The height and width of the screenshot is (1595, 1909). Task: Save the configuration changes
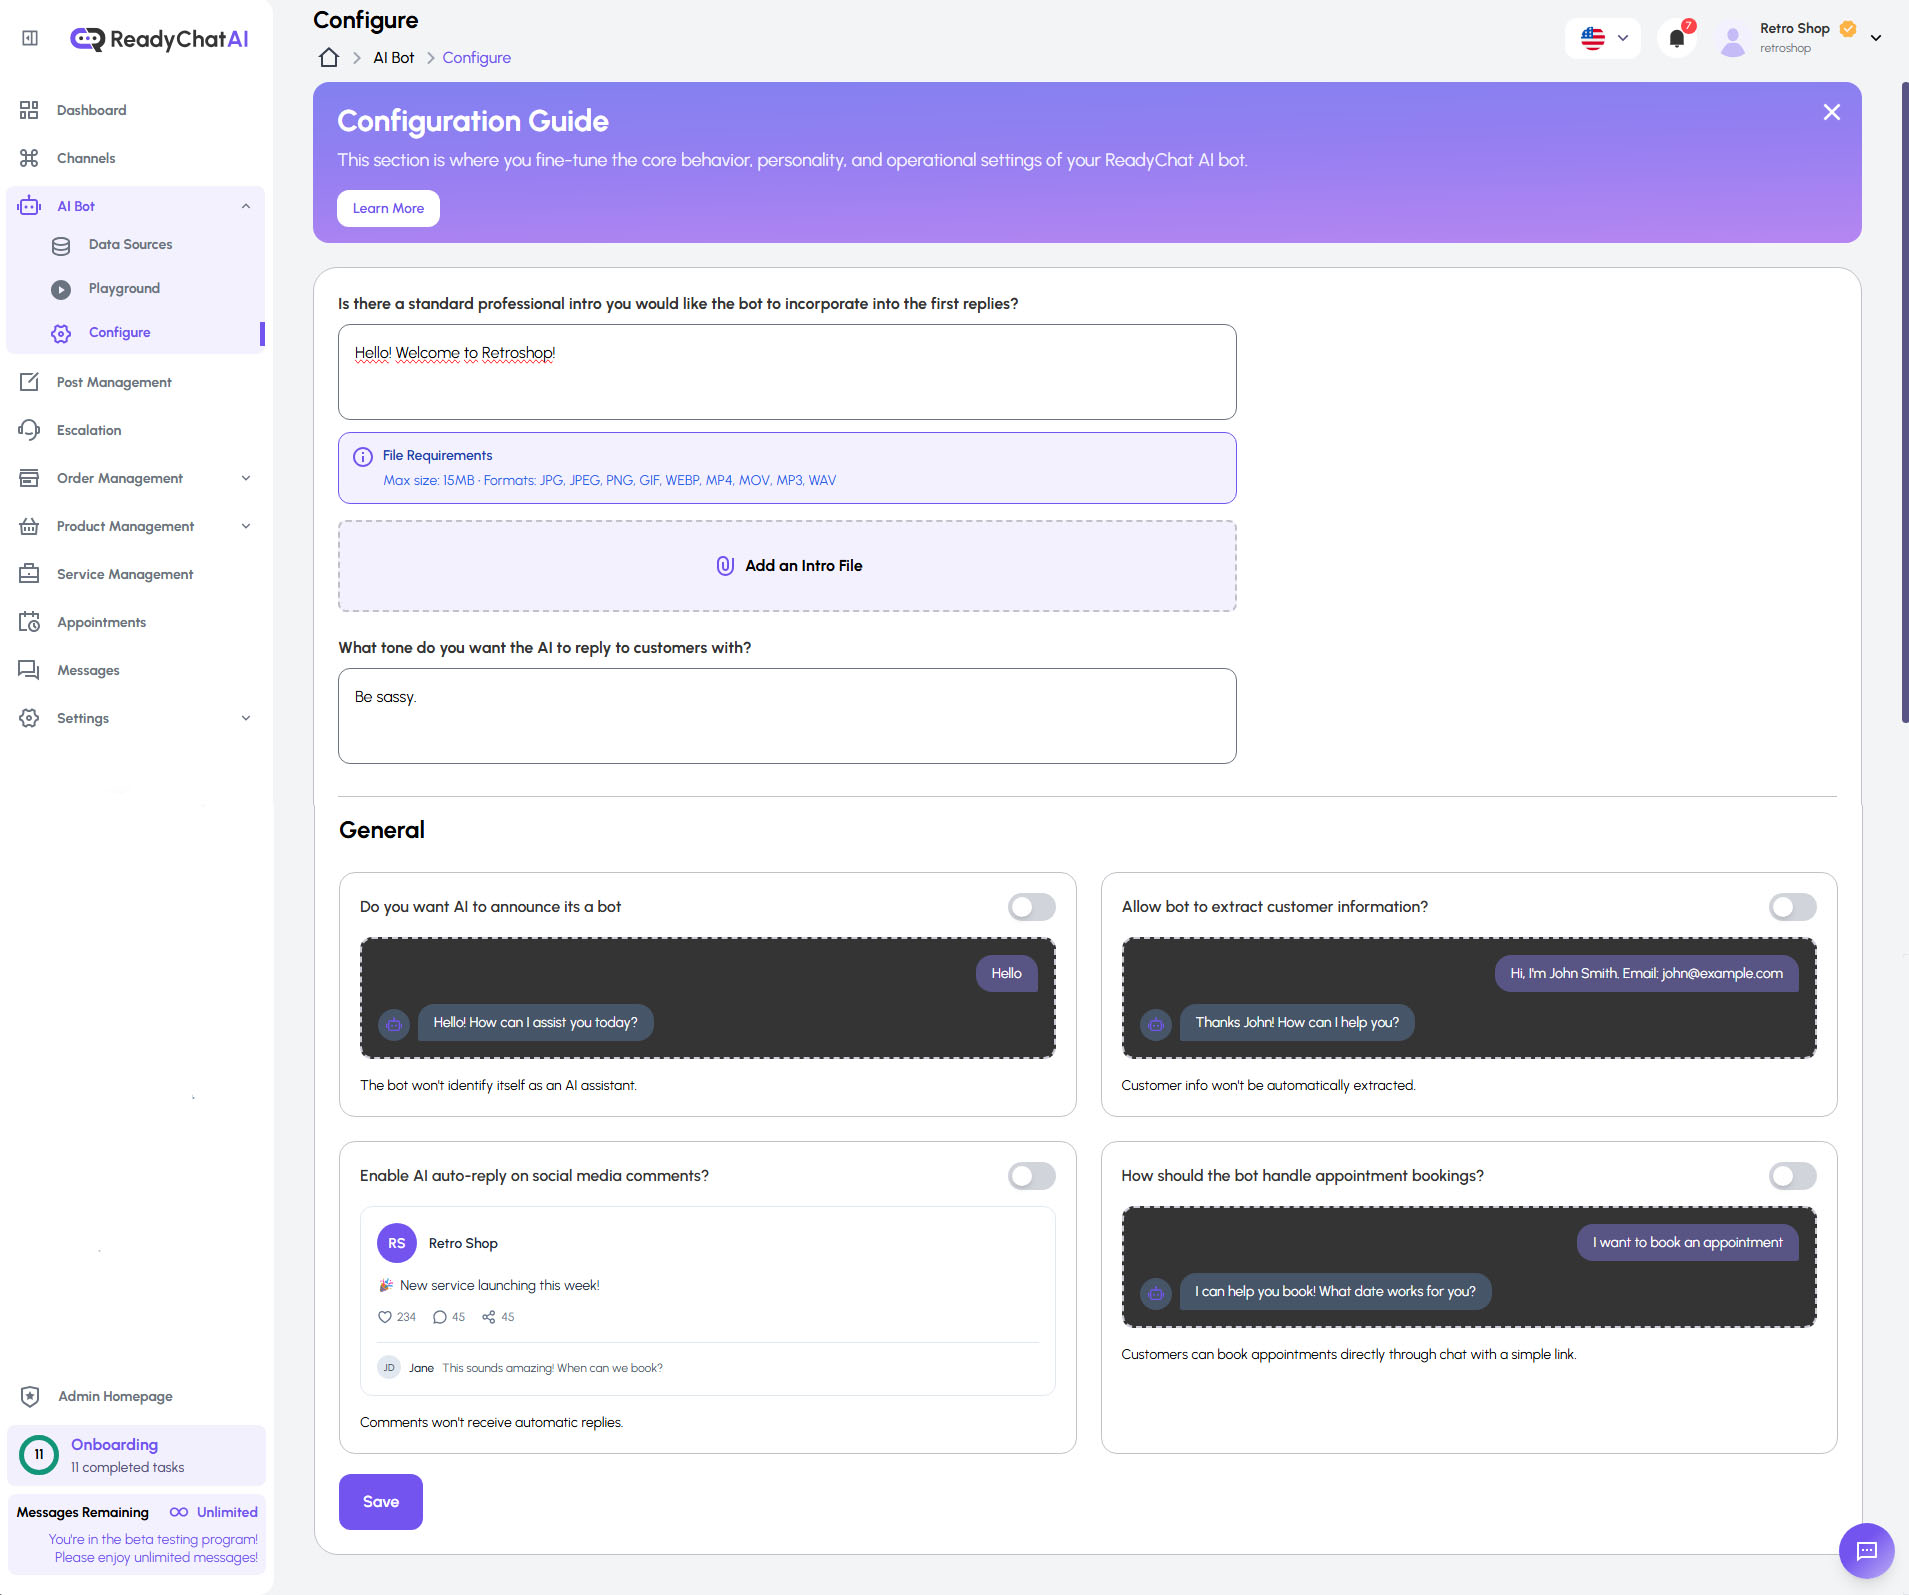click(380, 1501)
